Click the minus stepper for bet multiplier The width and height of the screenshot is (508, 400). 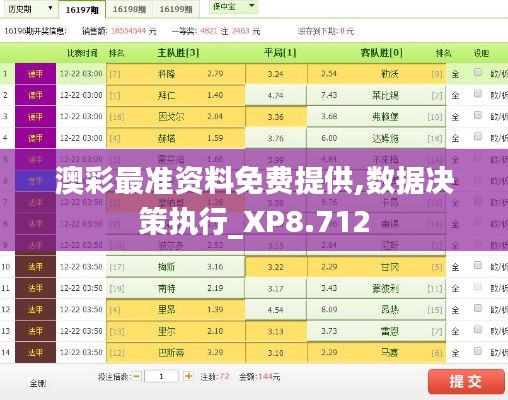pos(137,376)
